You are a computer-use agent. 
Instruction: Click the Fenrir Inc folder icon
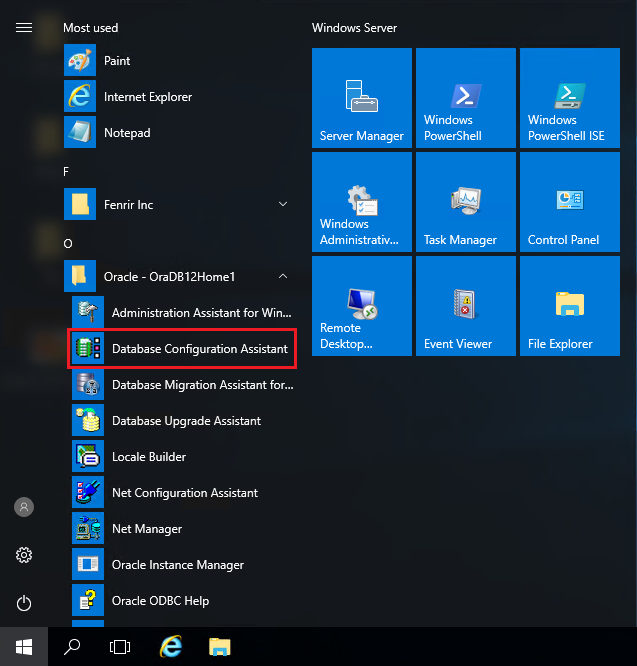pyautogui.click(x=80, y=204)
